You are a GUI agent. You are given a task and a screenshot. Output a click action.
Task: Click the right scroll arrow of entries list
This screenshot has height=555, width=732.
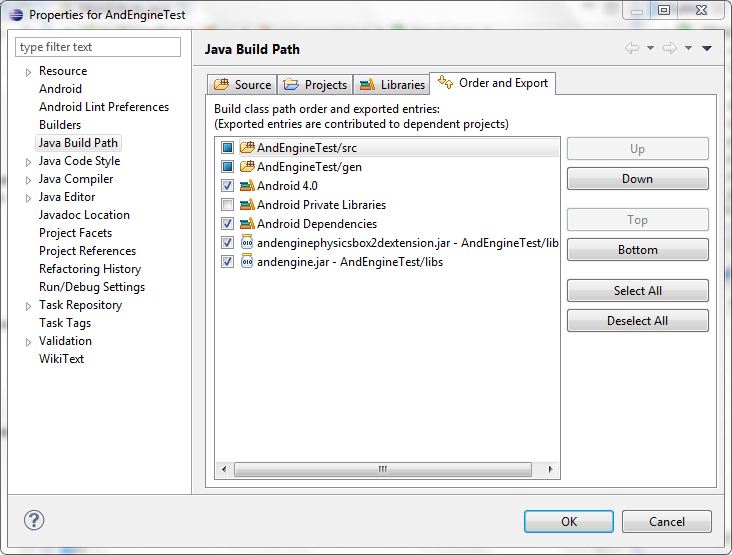[x=550, y=469]
